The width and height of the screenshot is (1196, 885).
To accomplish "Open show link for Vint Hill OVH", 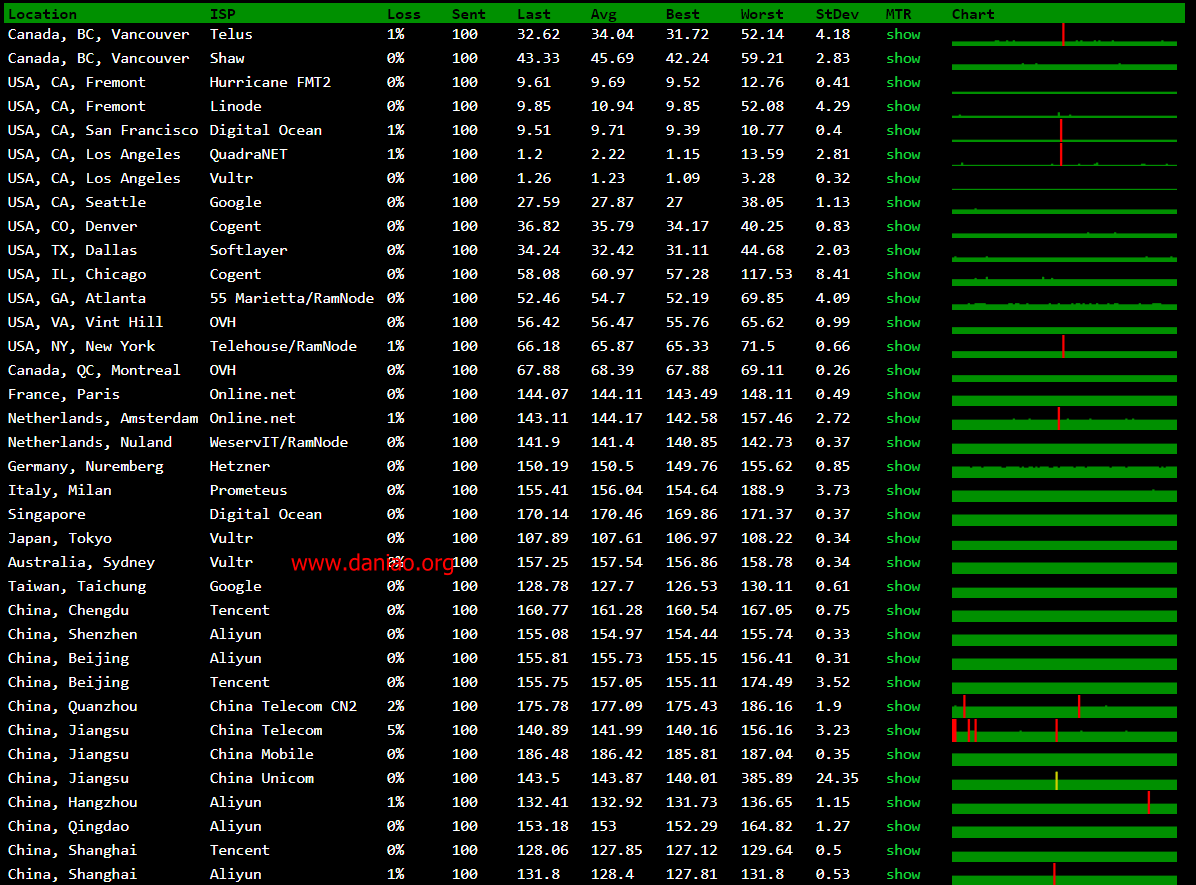I will pos(903,323).
